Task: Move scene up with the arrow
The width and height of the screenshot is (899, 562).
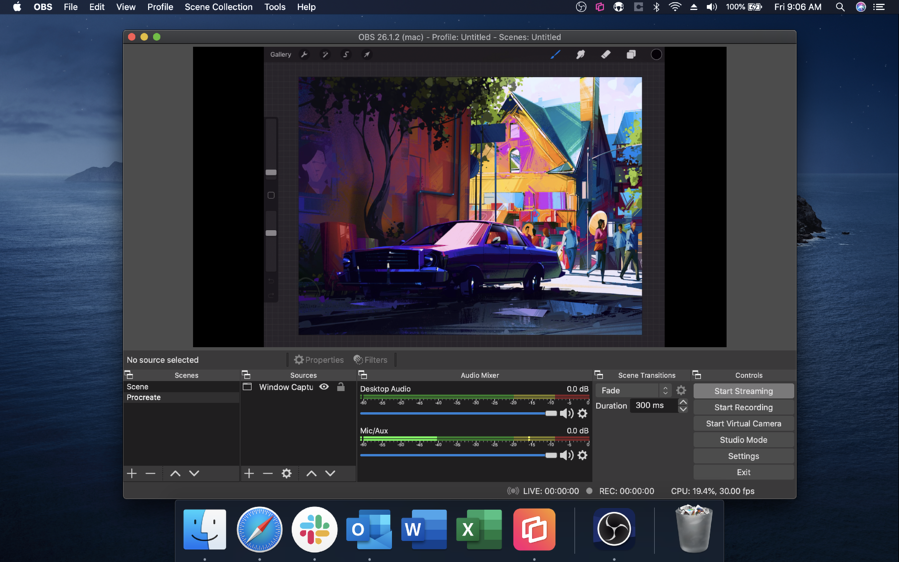Action: tap(175, 473)
